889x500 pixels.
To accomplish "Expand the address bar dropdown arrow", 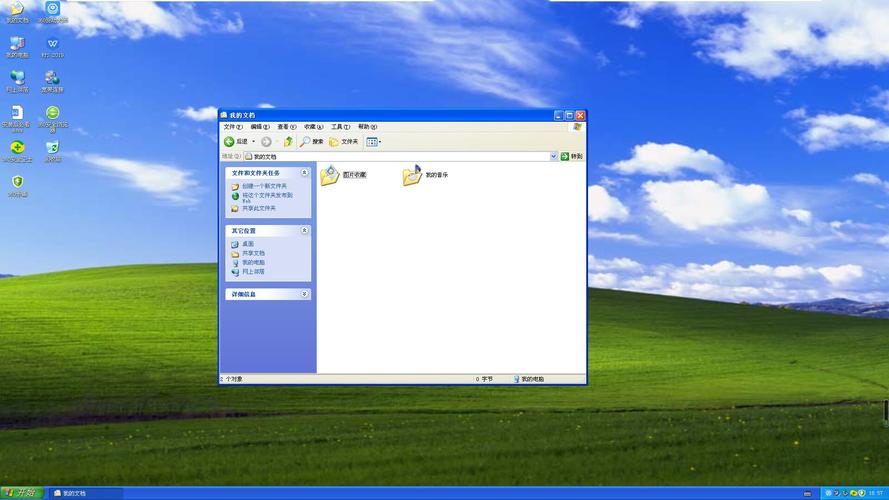I will pyautogui.click(x=554, y=156).
